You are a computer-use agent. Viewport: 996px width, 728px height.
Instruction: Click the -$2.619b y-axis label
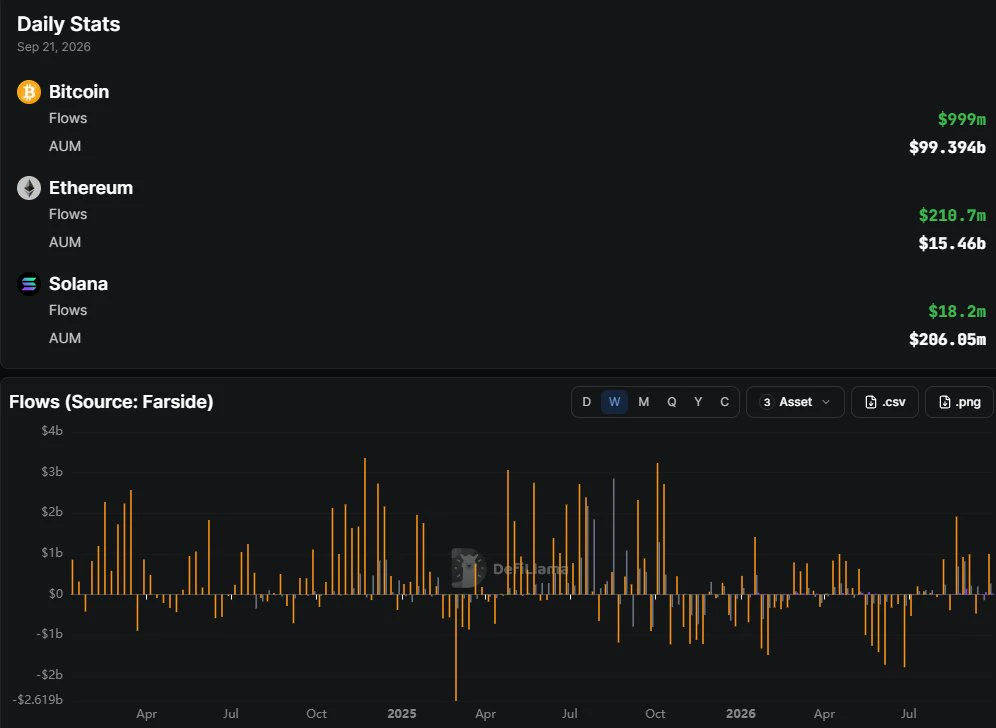click(x=38, y=700)
